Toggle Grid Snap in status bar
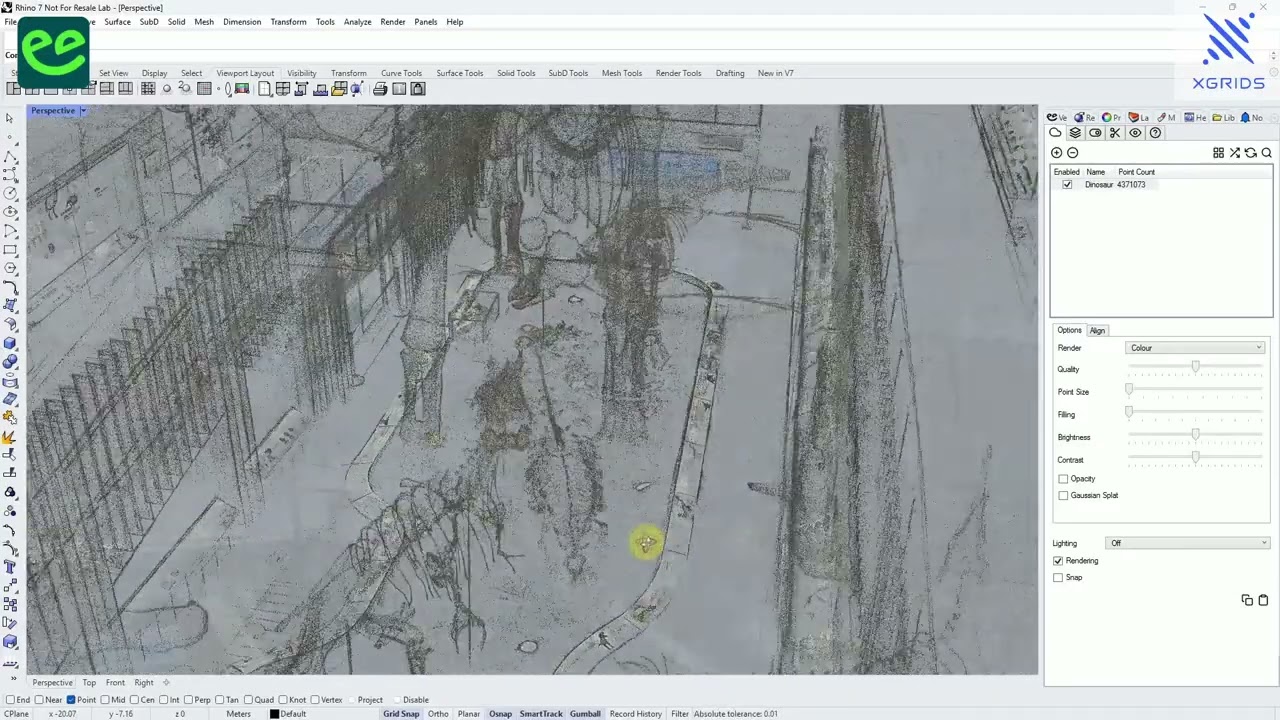 coord(401,714)
